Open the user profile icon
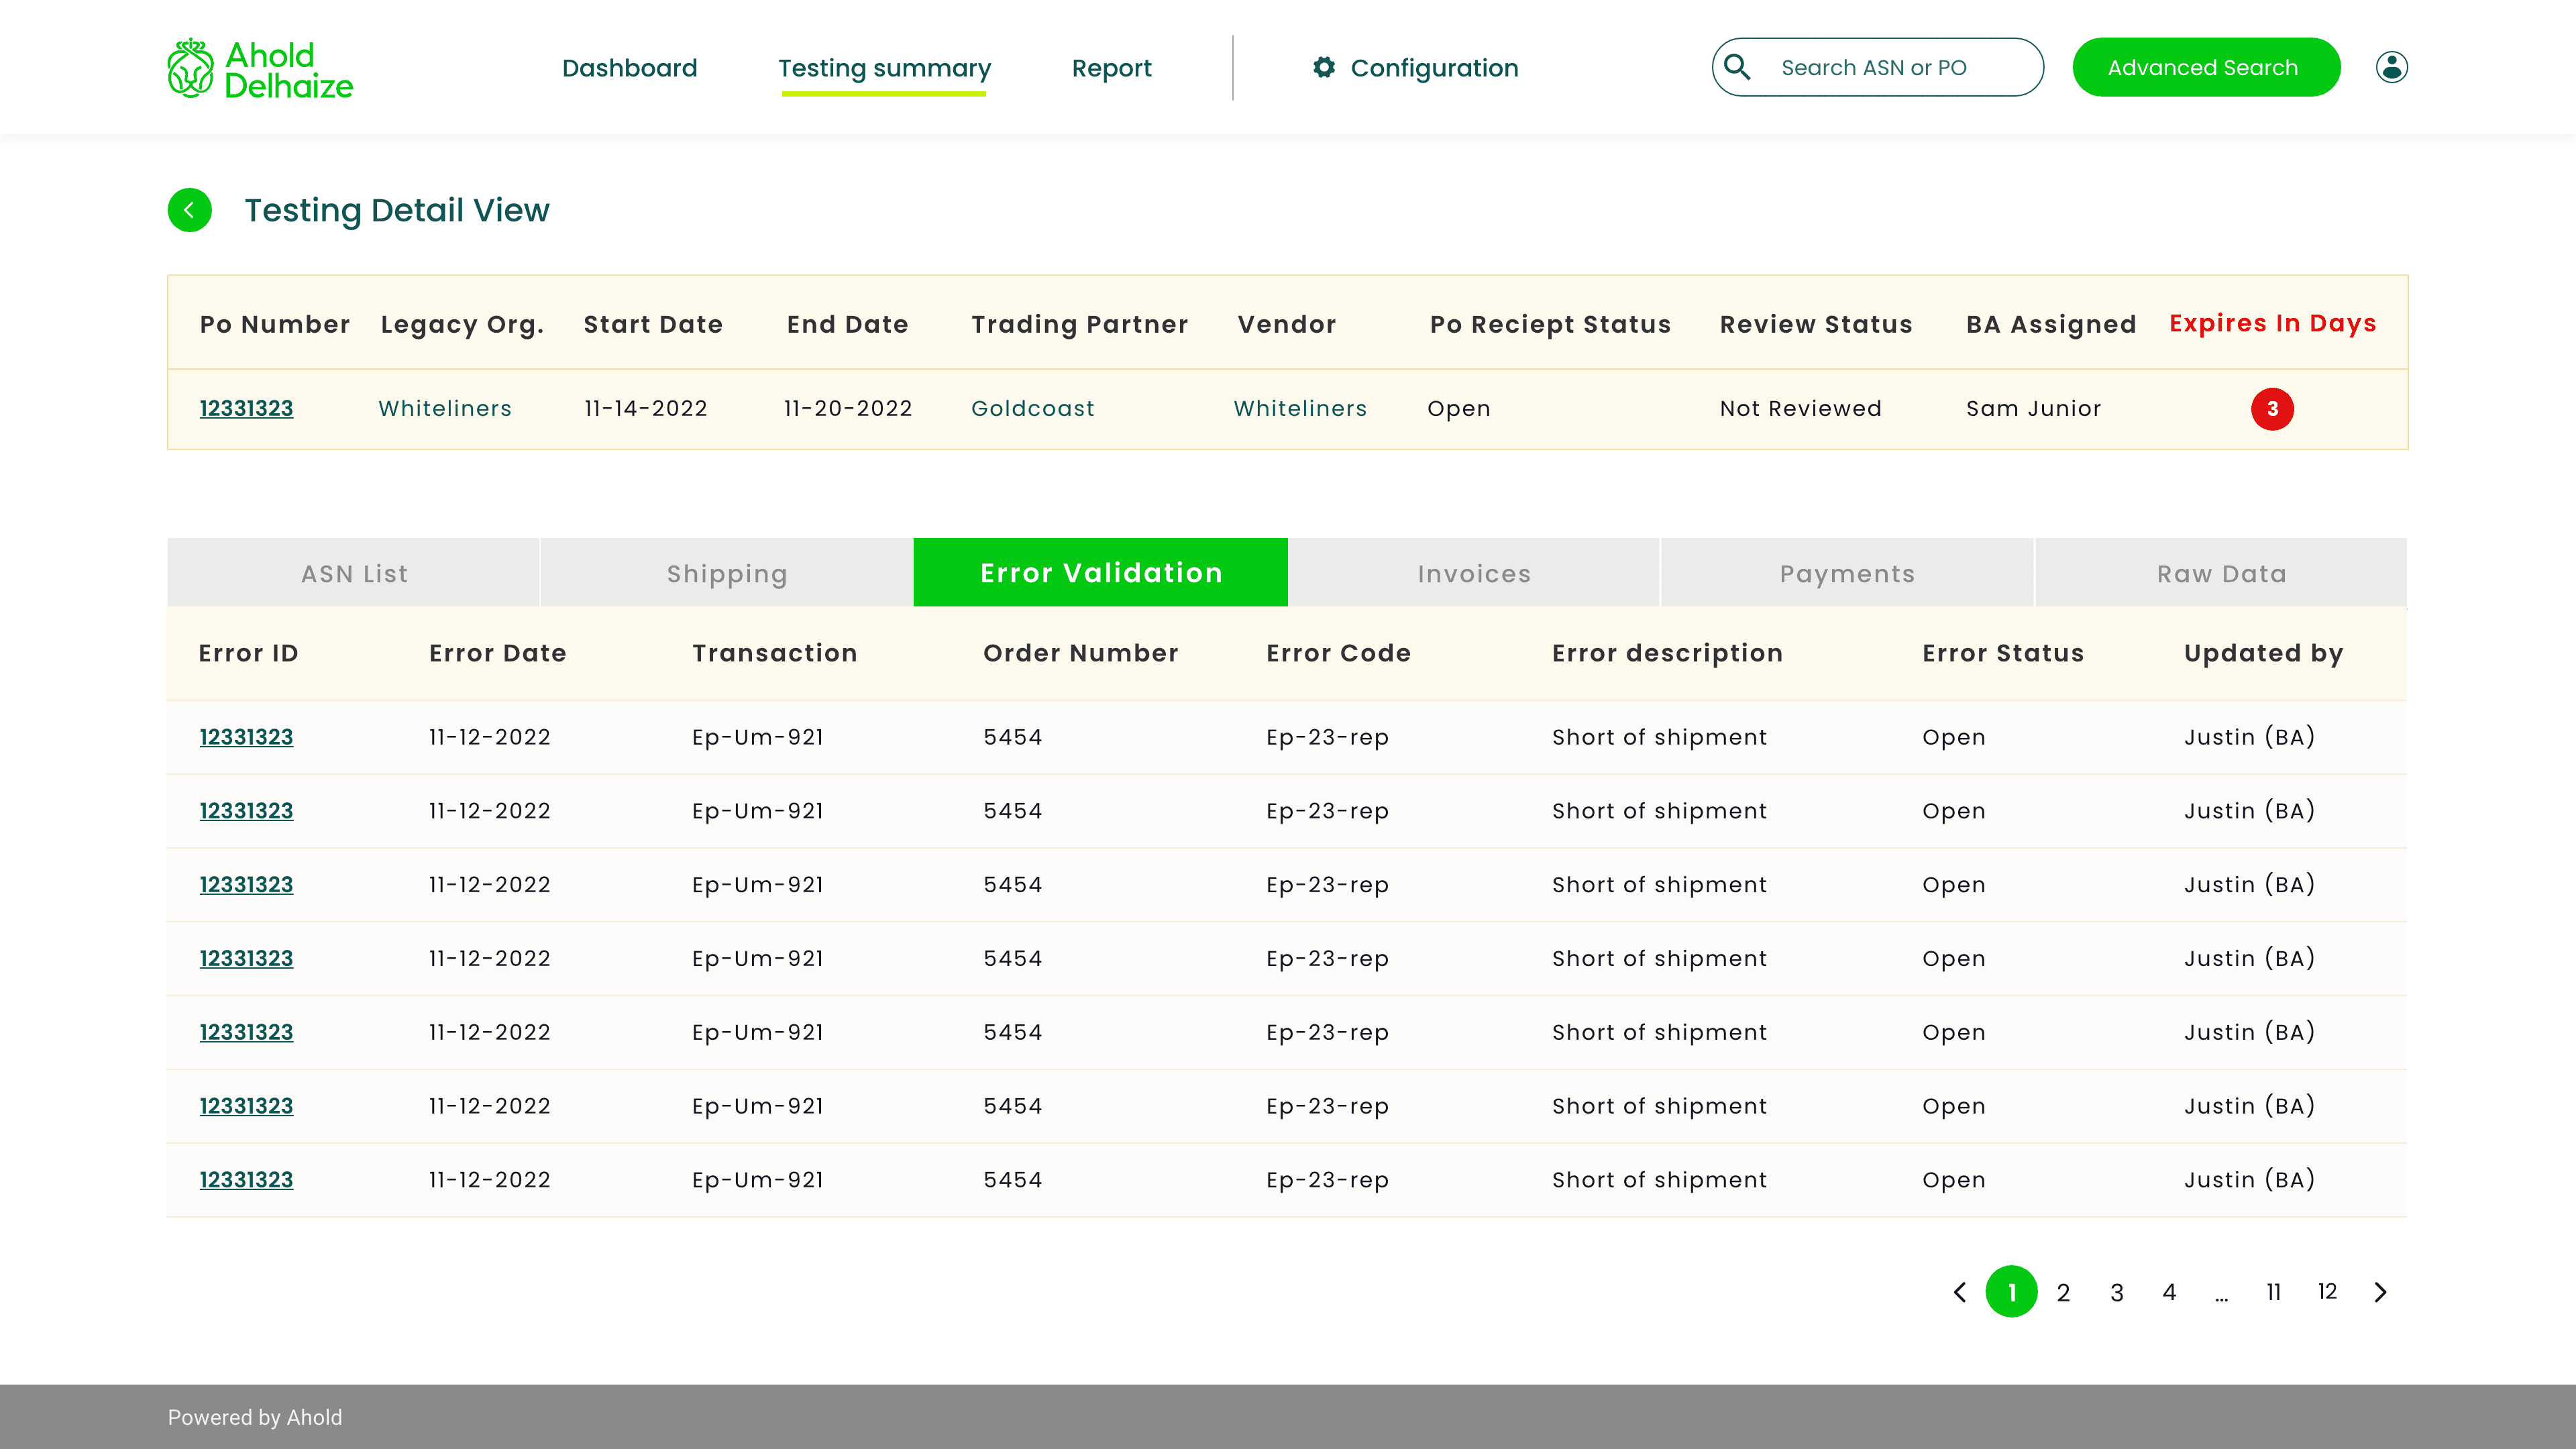Viewport: 2576px width, 1449px height. (x=2391, y=67)
